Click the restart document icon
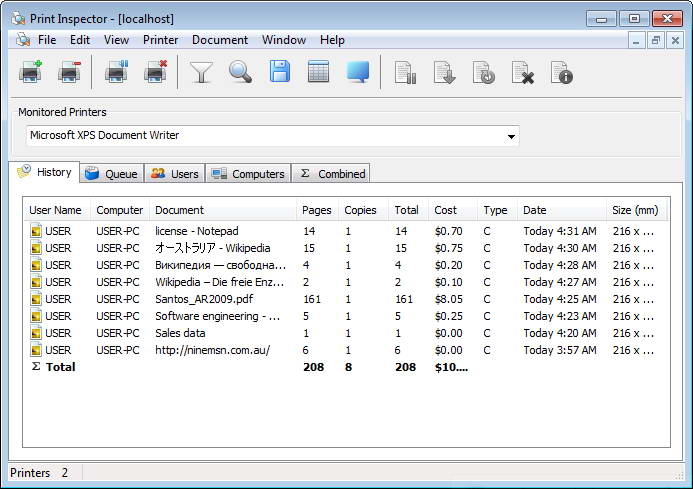Screen dimensions: 693x489 click(484, 73)
